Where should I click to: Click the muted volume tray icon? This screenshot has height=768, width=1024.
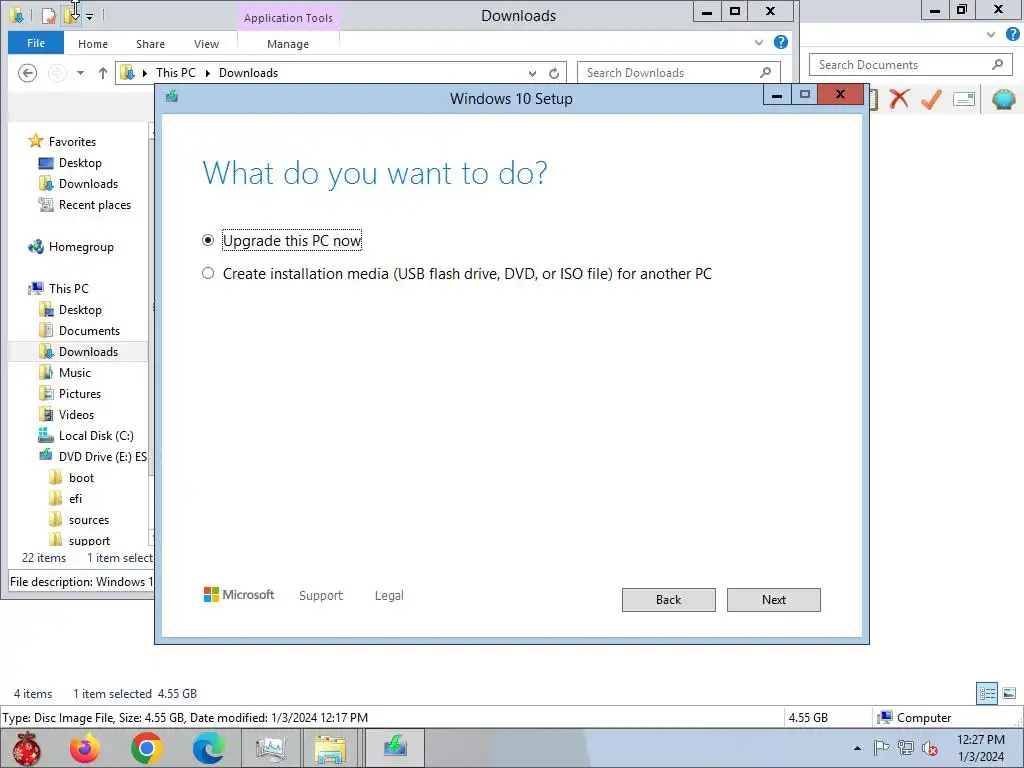[930, 748]
